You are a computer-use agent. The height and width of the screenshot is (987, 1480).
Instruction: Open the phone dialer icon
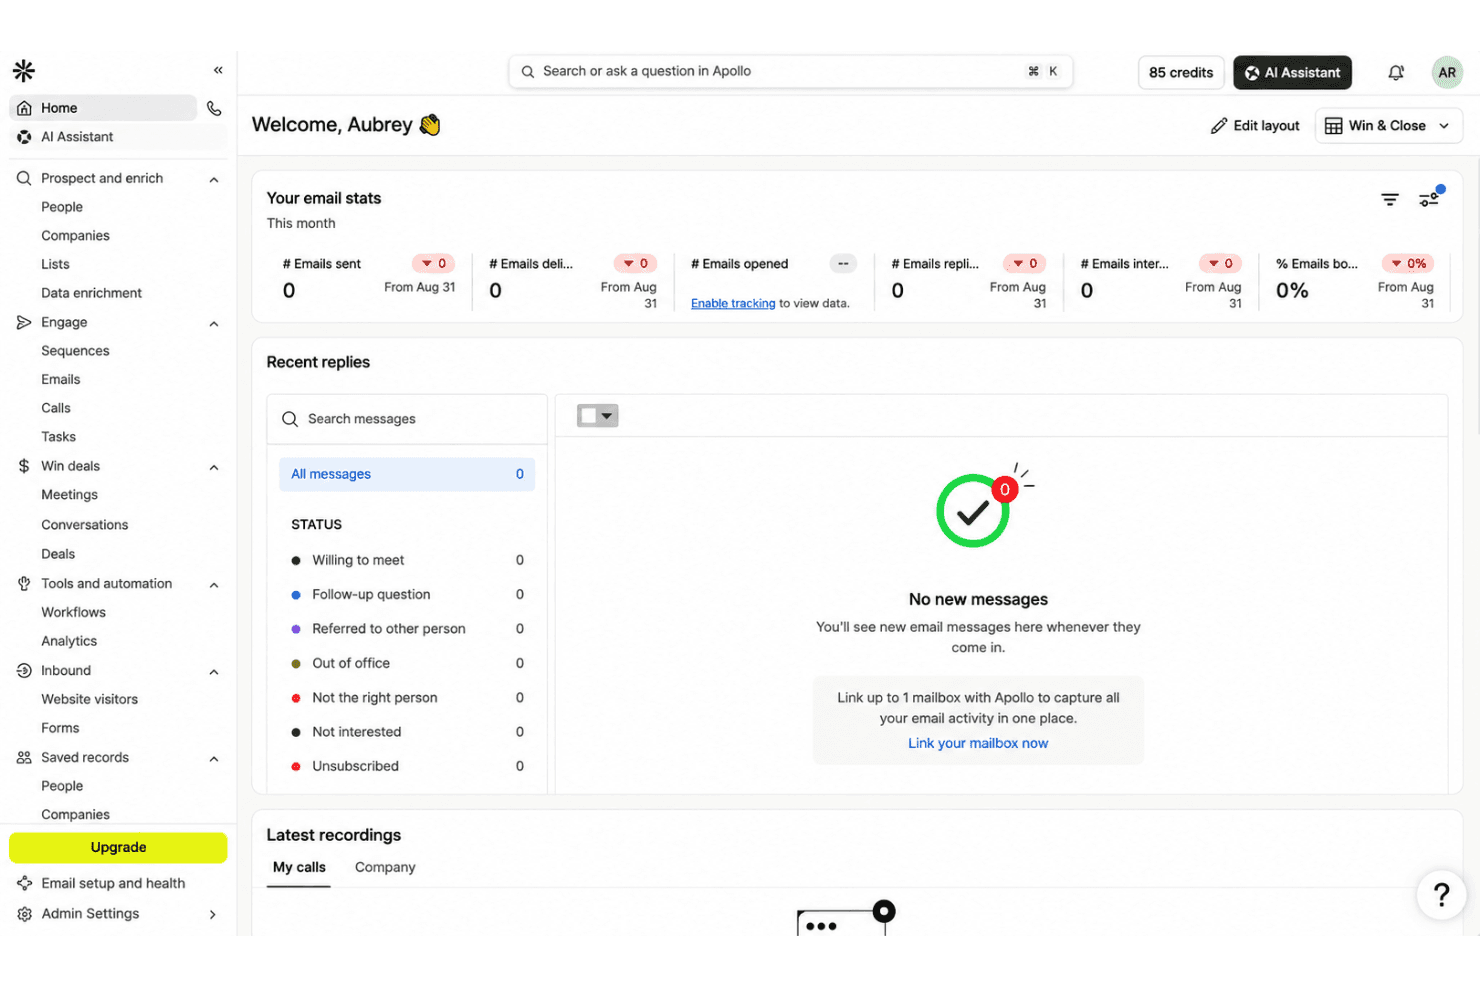click(214, 108)
